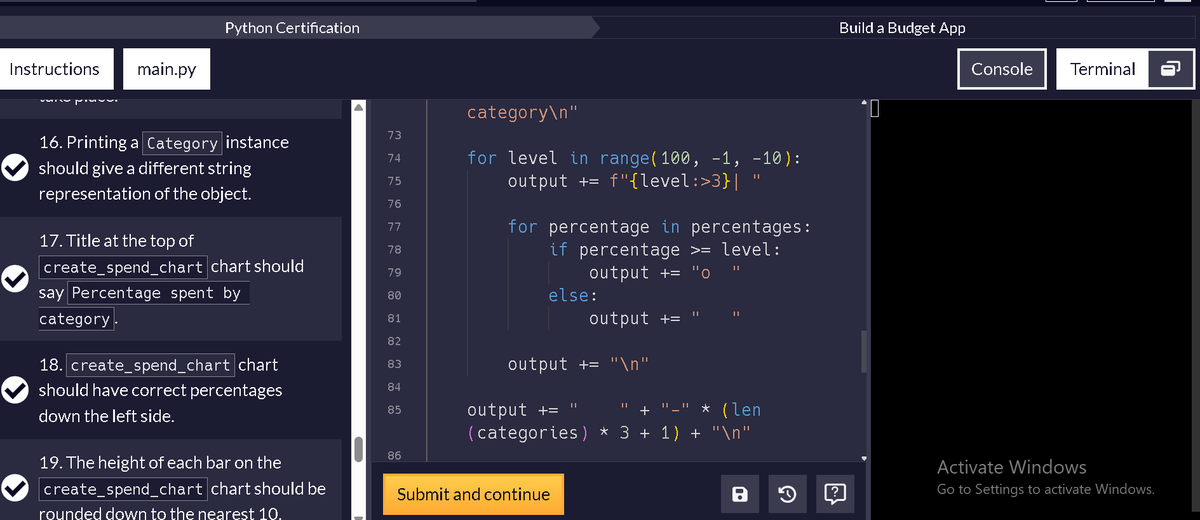Click the 'for percentage in percentages:' line
1200x520 pixels.
659,227
